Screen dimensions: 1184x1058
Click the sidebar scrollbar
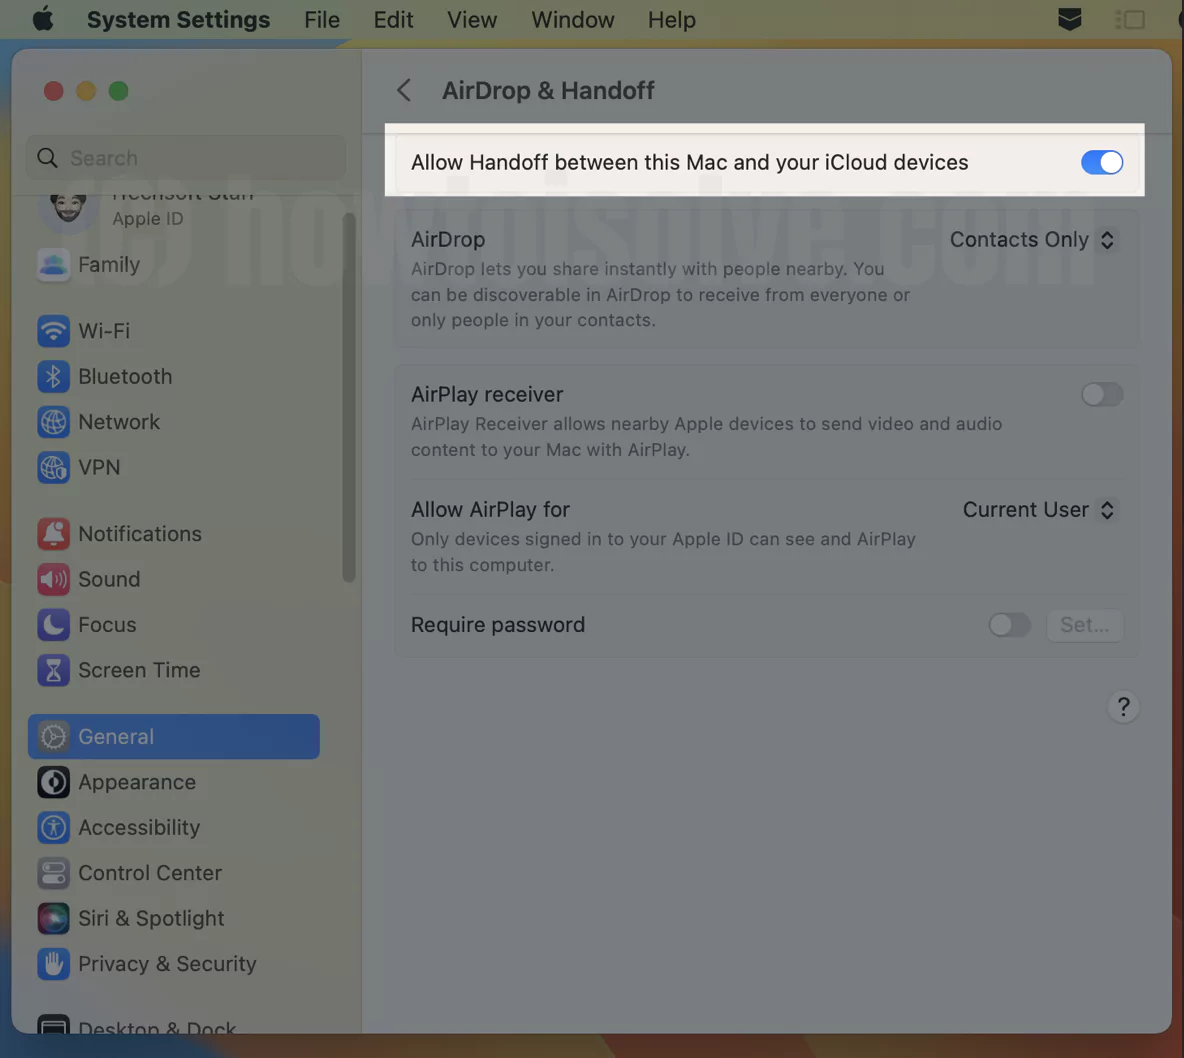(348, 397)
